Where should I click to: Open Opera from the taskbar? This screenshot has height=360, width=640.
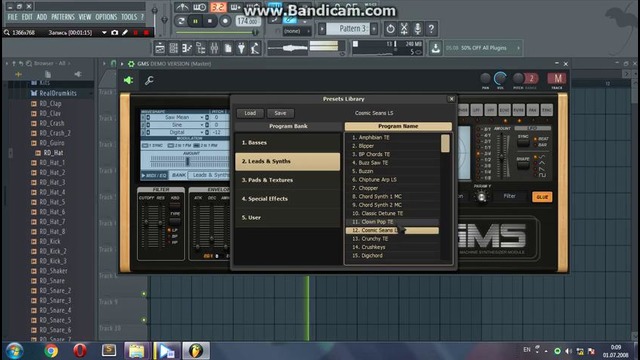pos(80,351)
